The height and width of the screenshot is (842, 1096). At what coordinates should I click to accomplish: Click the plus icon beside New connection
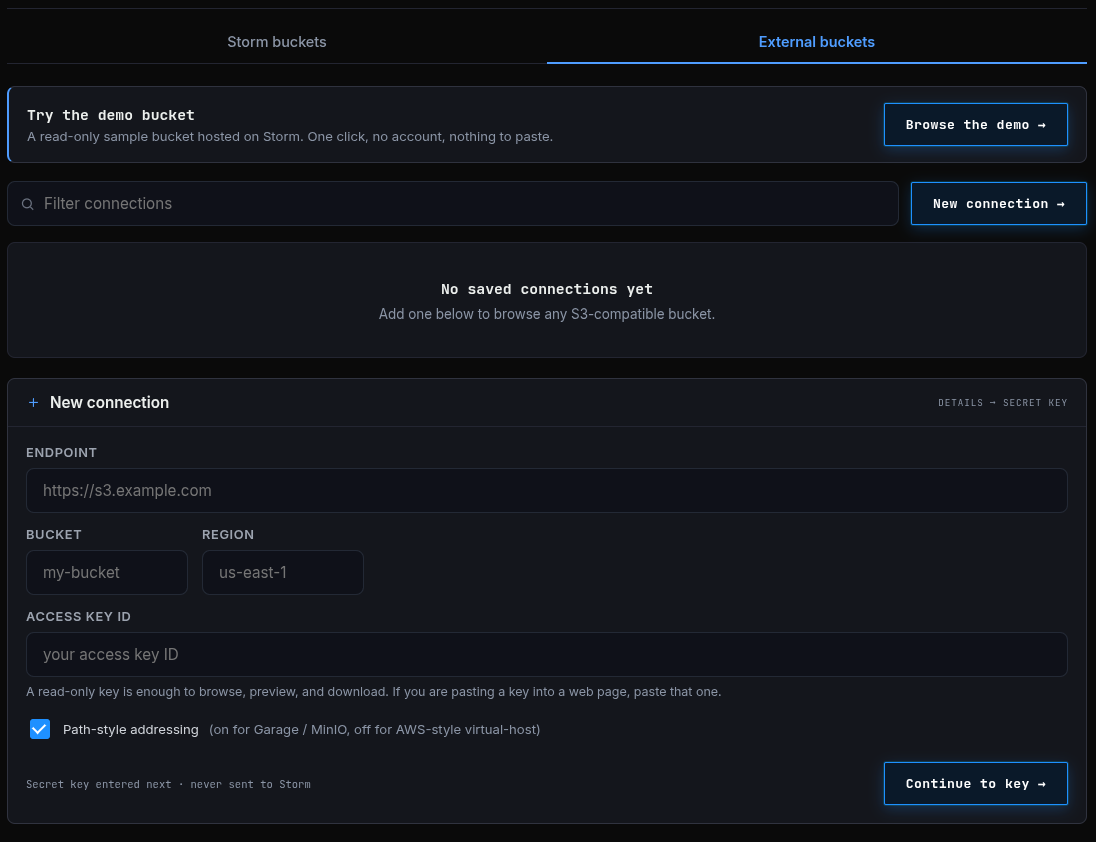(x=33, y=402)
